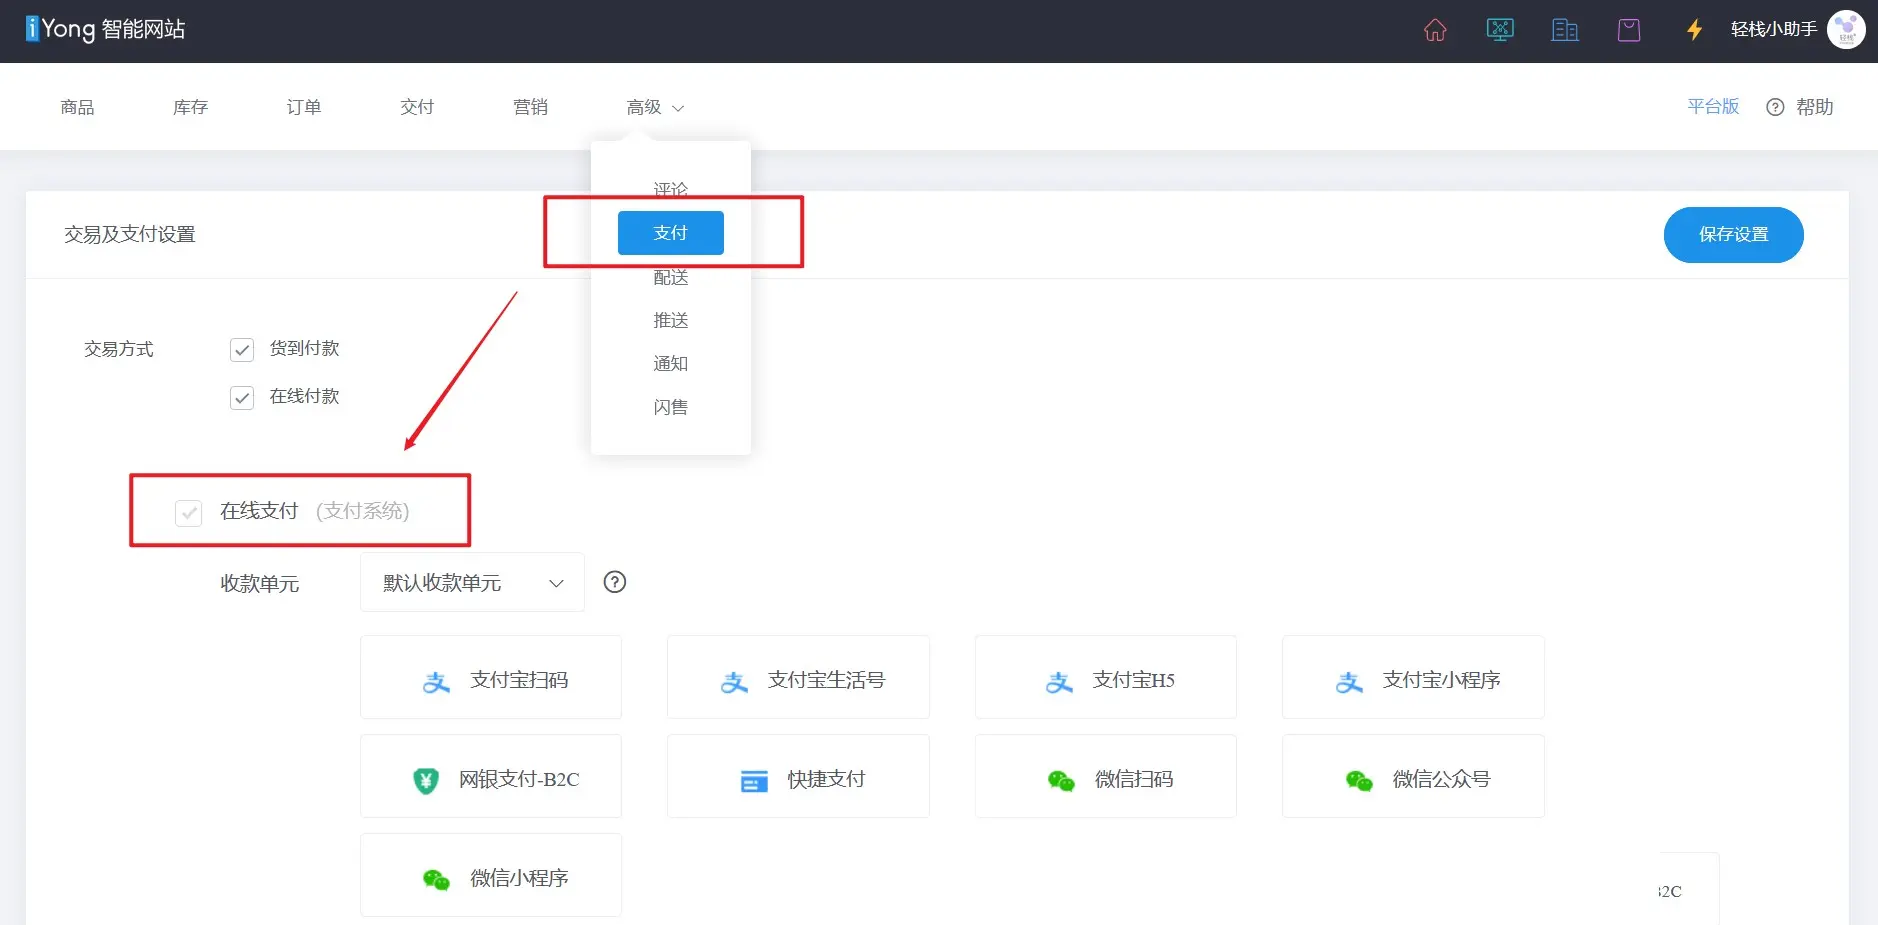
Task: Select the 支付宝扫码 payment option
Action: point(491,678)
